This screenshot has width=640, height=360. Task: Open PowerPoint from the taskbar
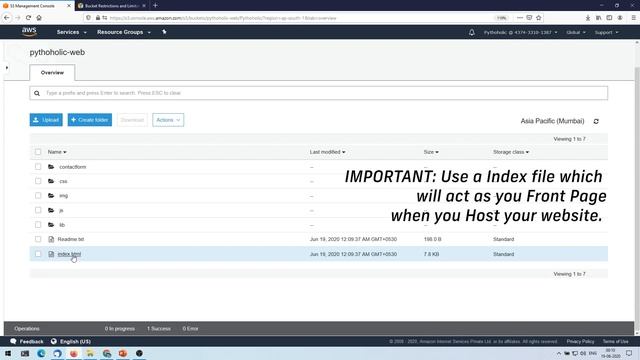(x=122, y=353)
